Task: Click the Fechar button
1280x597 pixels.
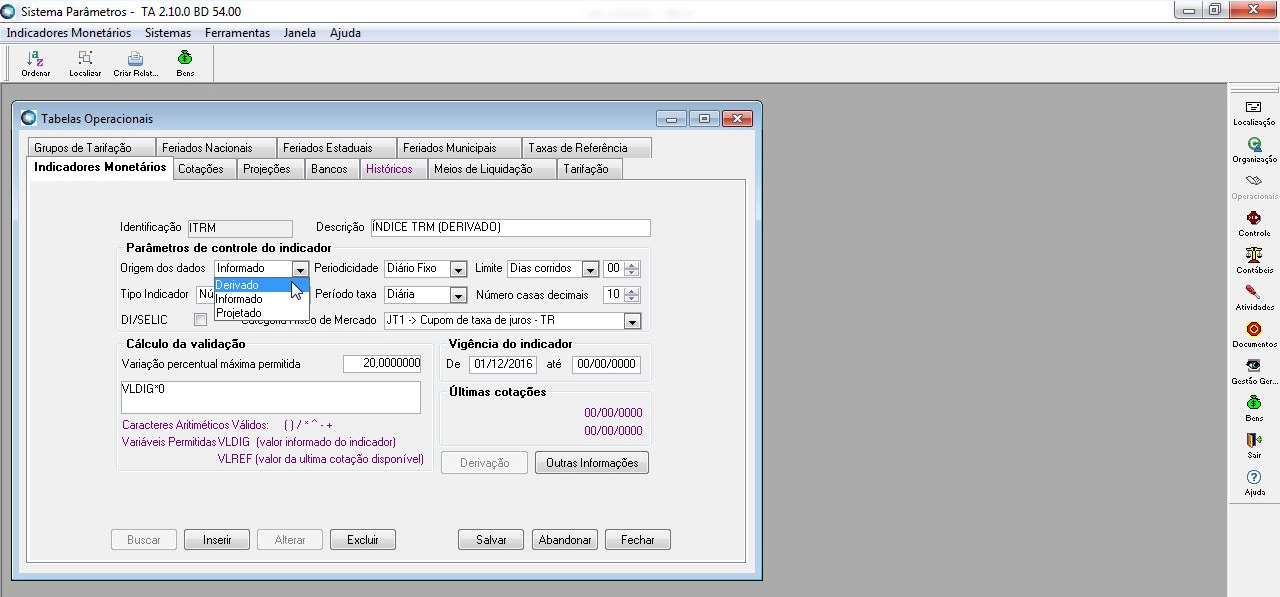Action: click(x=638, y=540)
